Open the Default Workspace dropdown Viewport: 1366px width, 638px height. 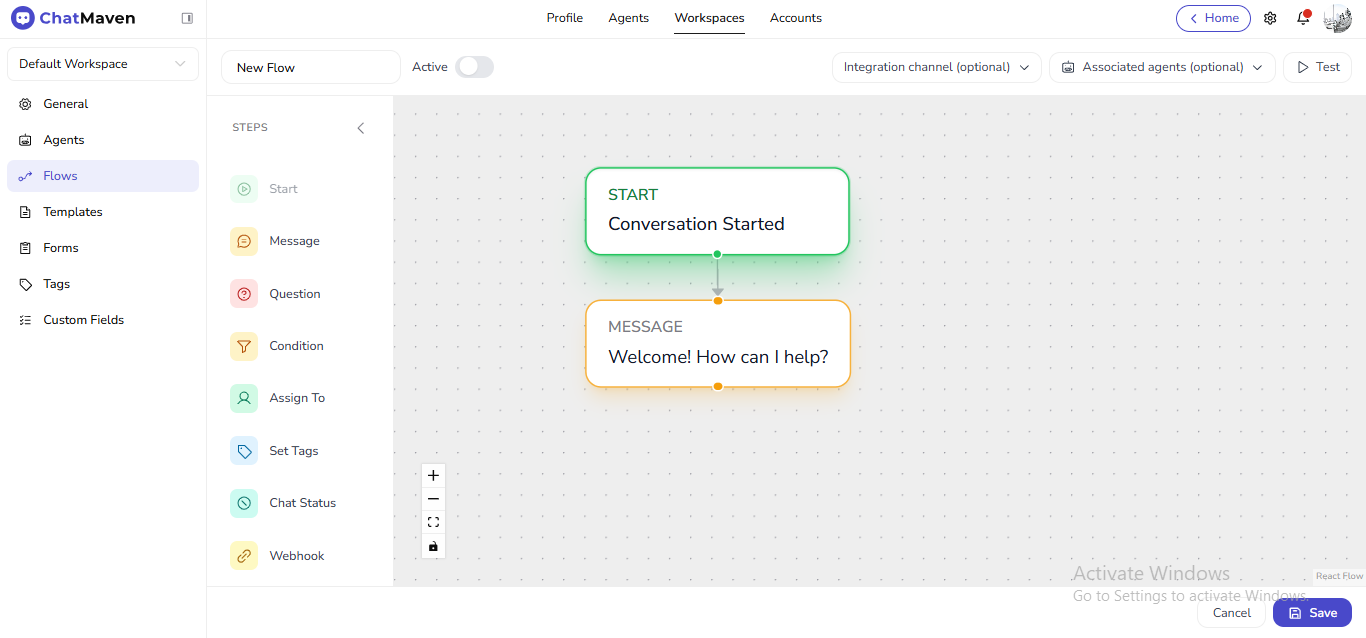(x=102, y=63)
